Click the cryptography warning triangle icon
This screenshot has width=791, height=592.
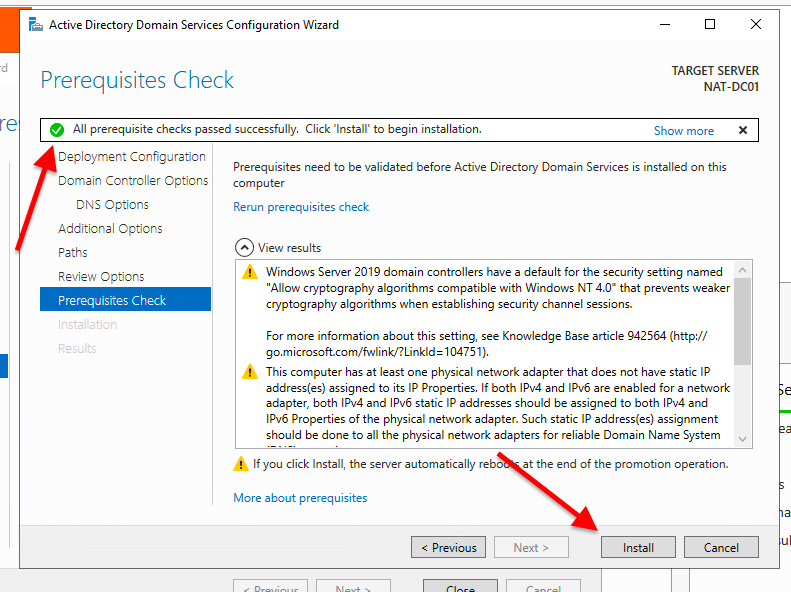(250, 272)
